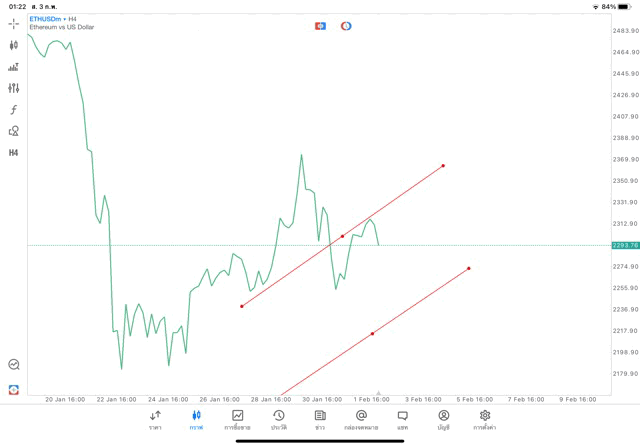The image size is (640, 447).
Task: Select the crosshair cursor tool
Action: [x=14, y=23]
